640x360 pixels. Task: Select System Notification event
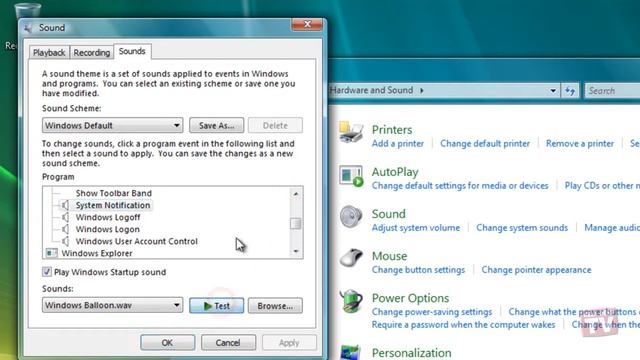coord(113,205)
